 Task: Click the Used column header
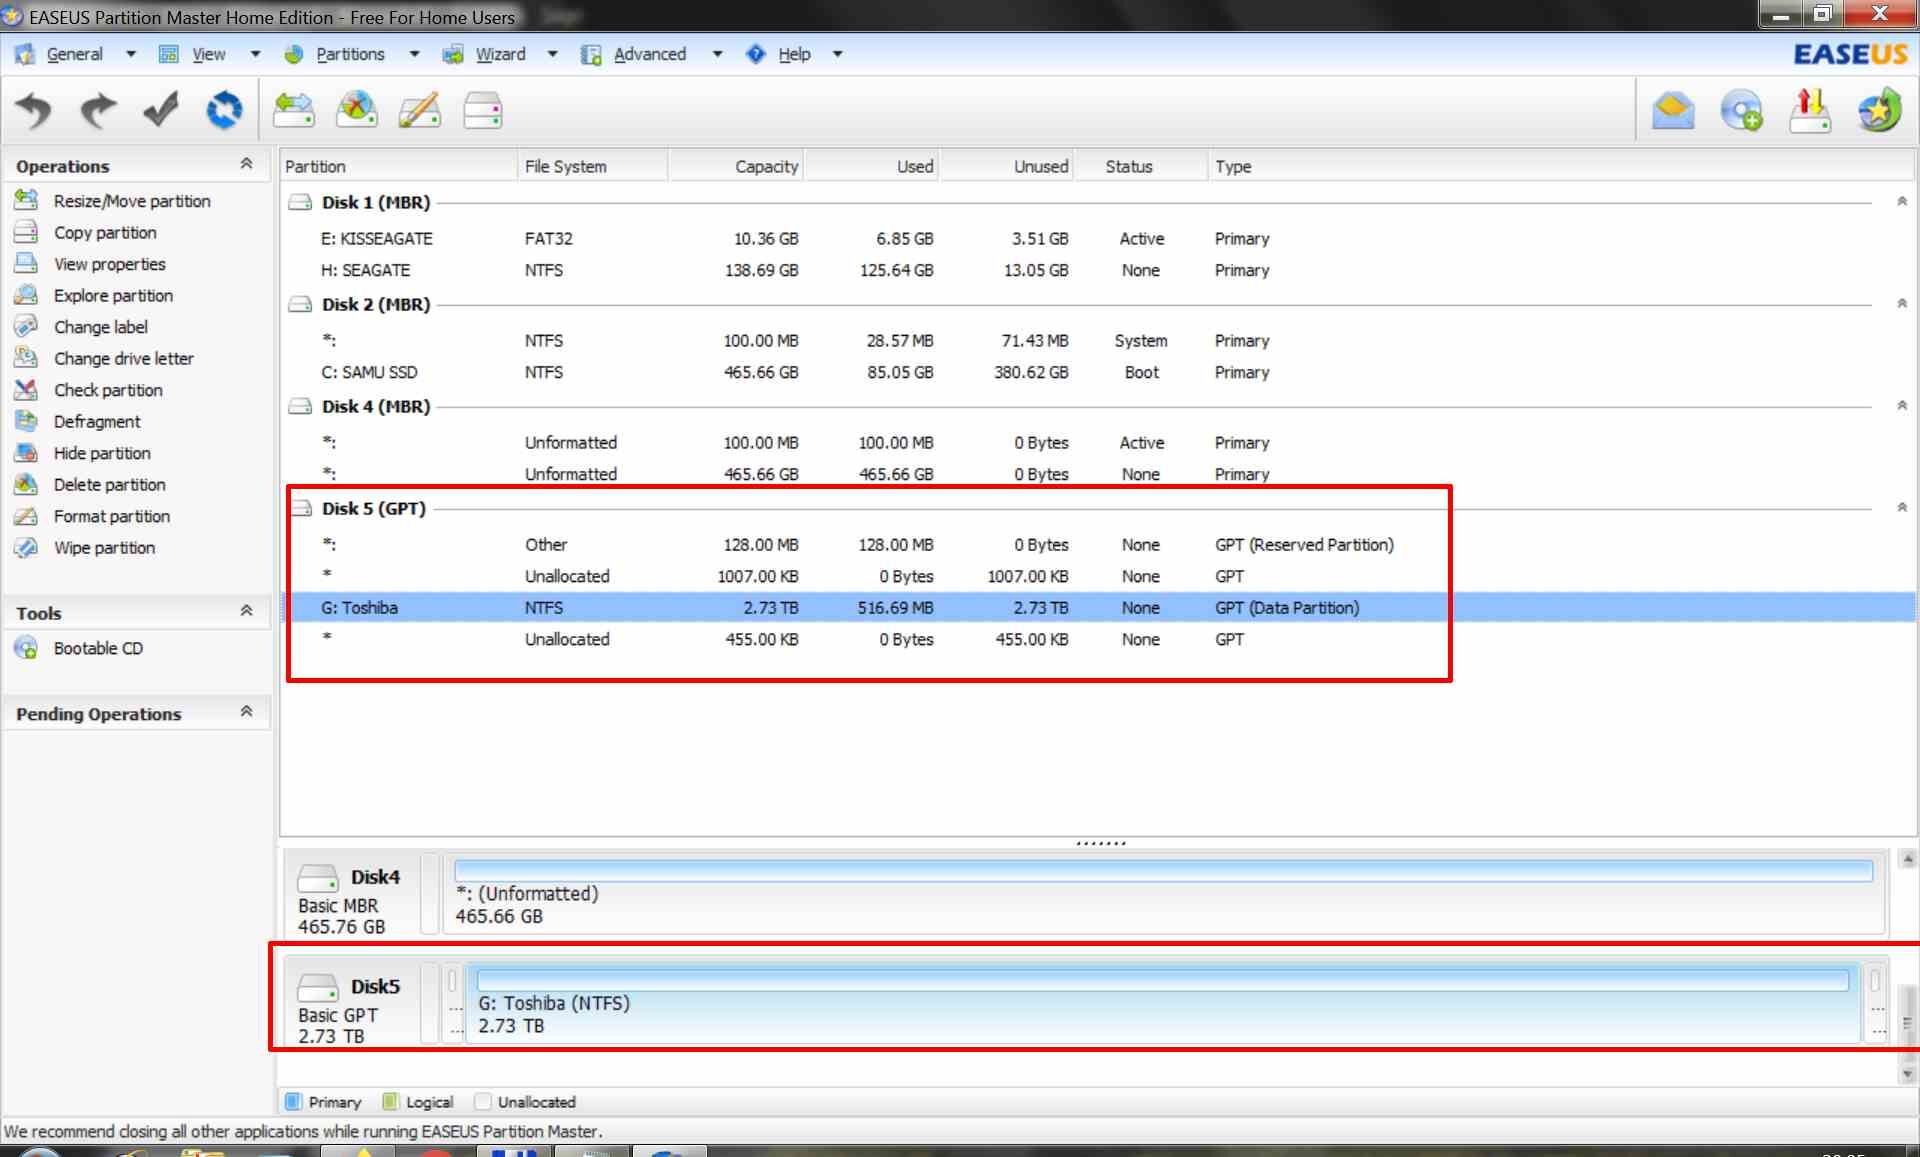[x=872, y=166]
